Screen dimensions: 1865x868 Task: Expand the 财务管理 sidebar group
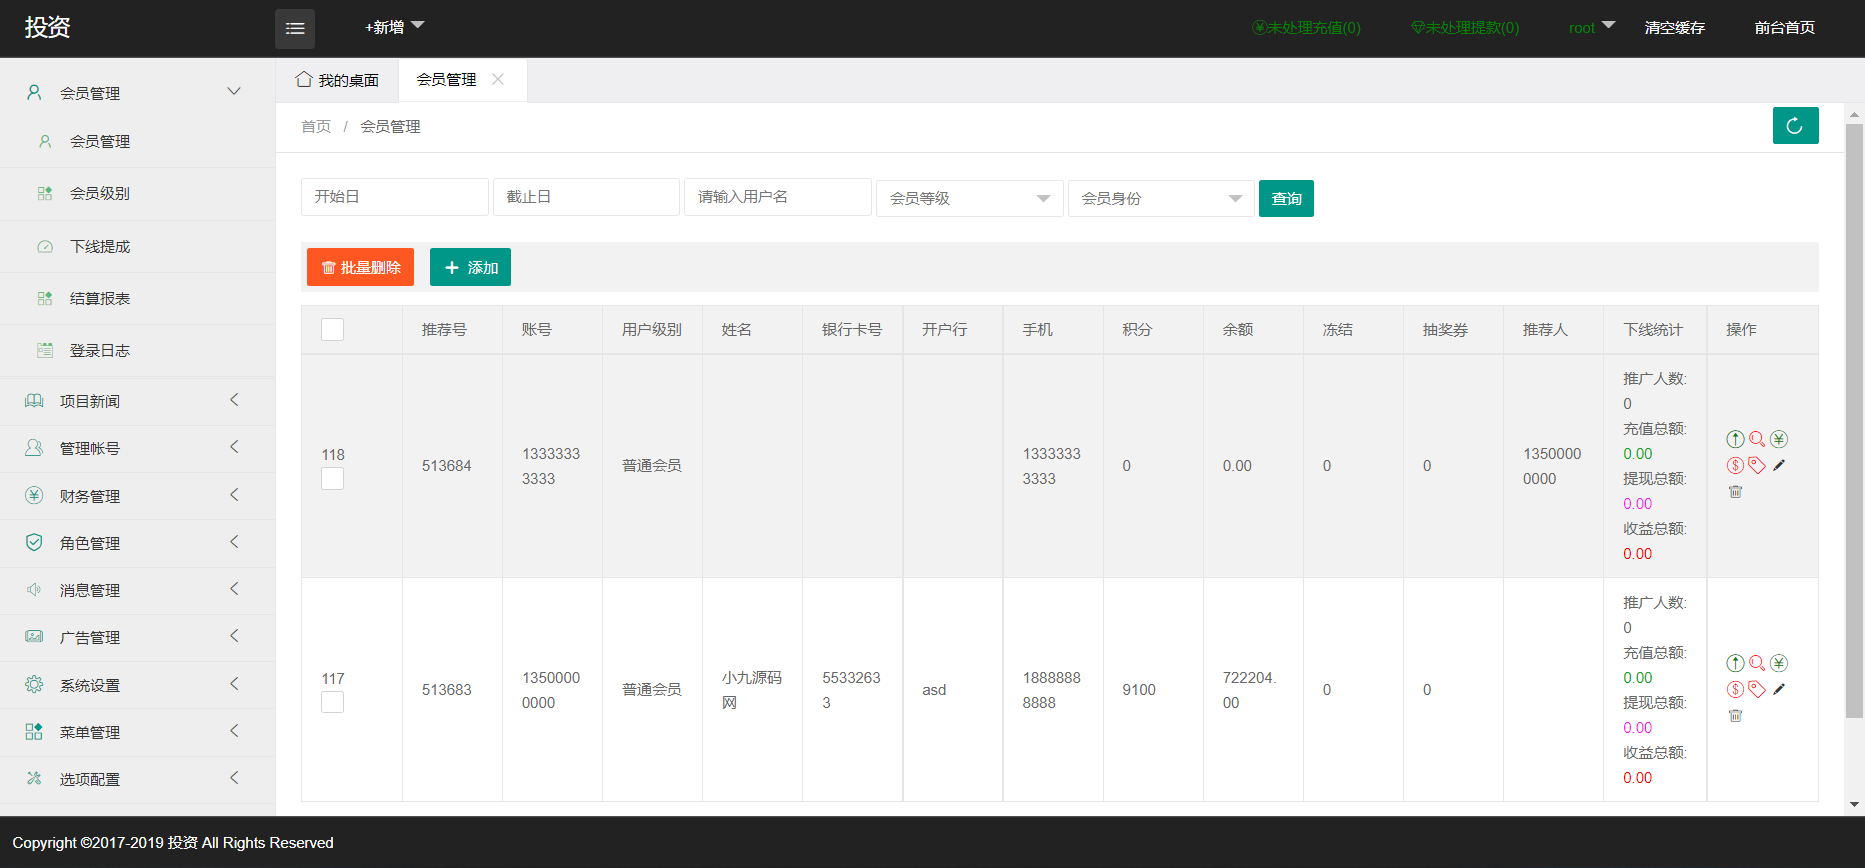pos(137,496)
